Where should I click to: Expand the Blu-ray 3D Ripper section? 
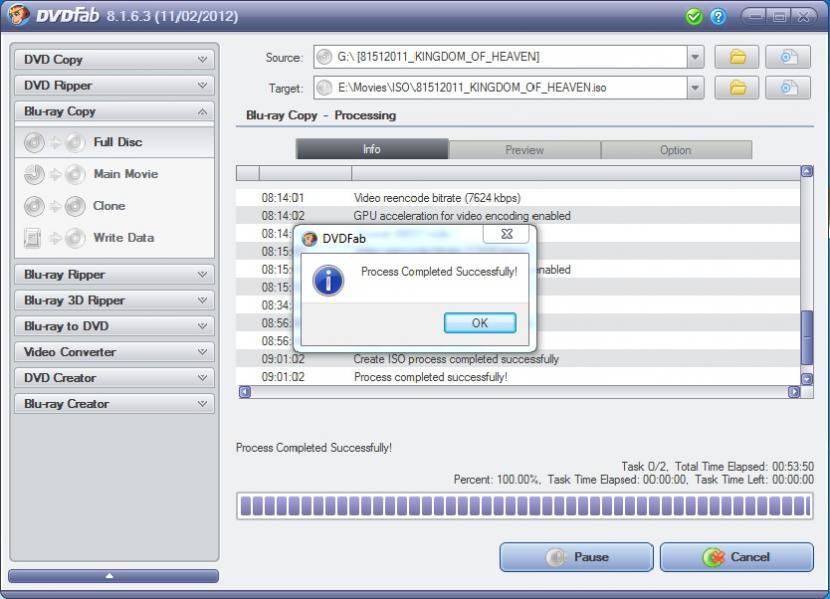114,301
